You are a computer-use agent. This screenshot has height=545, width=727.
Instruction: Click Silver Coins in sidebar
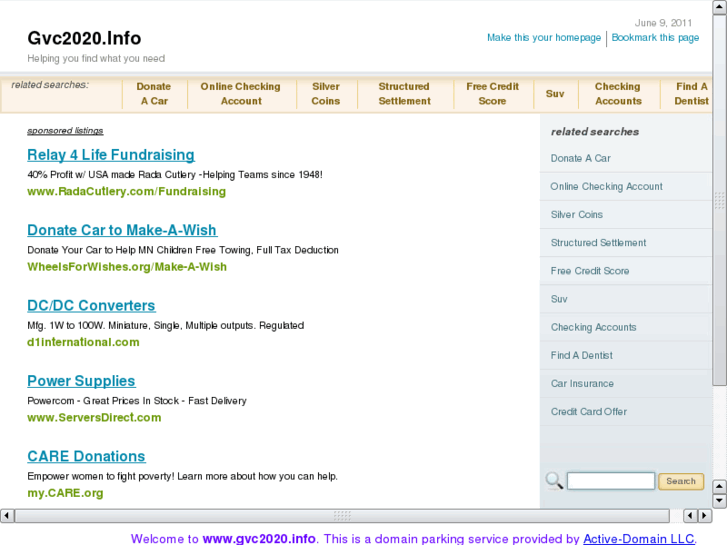[x=577, y=215]
